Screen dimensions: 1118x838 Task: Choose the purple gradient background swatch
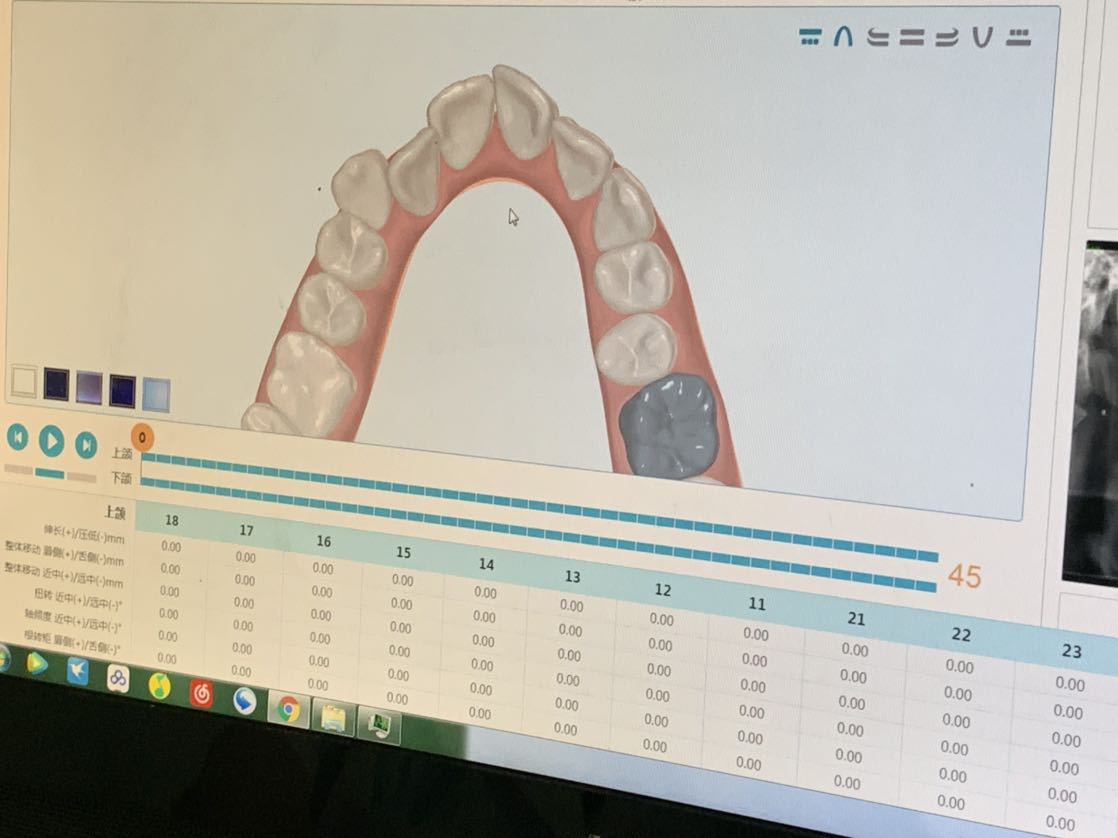[89, 388]
